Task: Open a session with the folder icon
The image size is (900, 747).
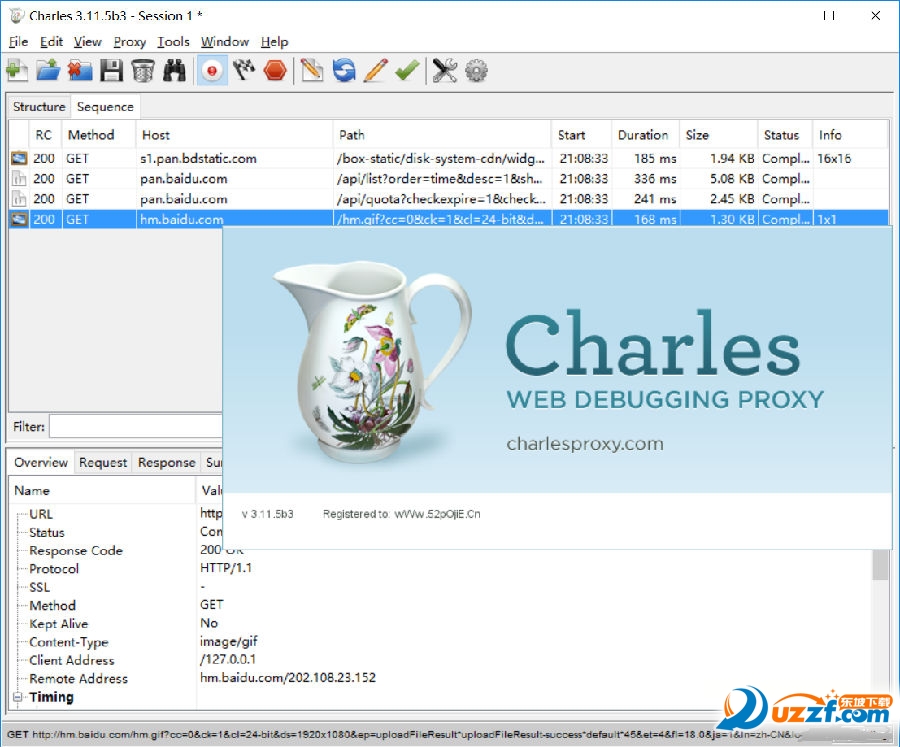Action: click(48, 71)
